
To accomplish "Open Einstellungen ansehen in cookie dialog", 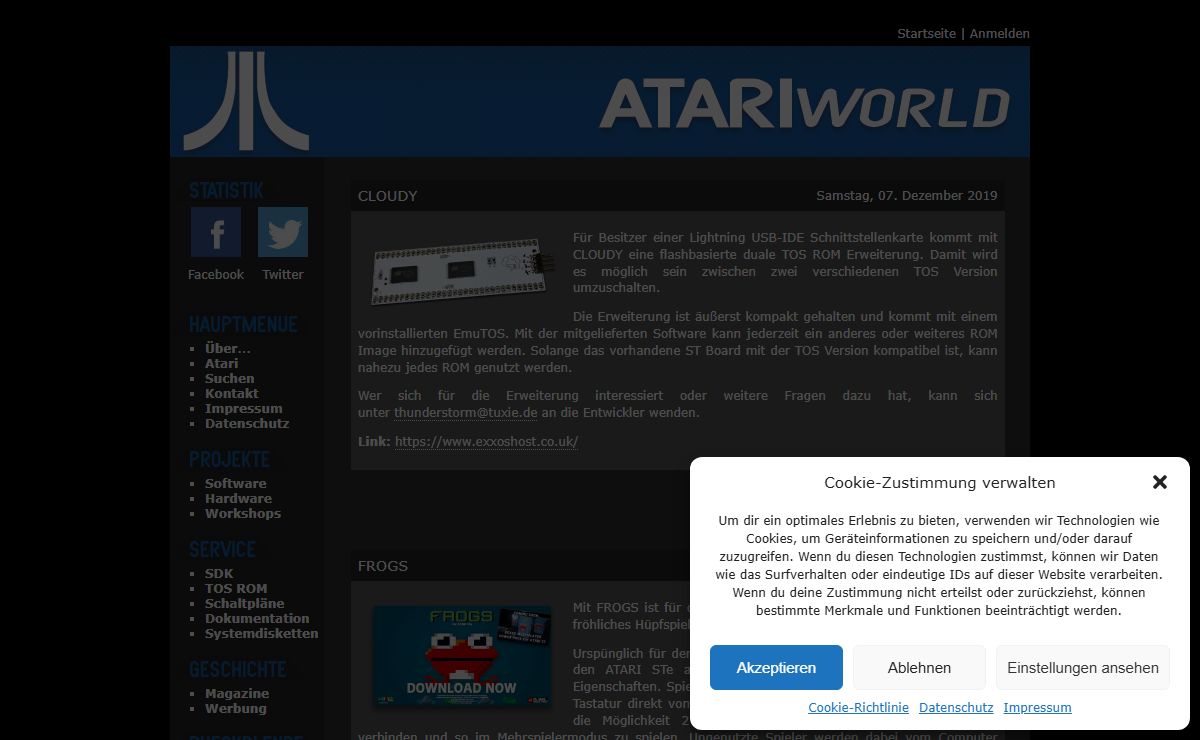I will (1083, 667).
